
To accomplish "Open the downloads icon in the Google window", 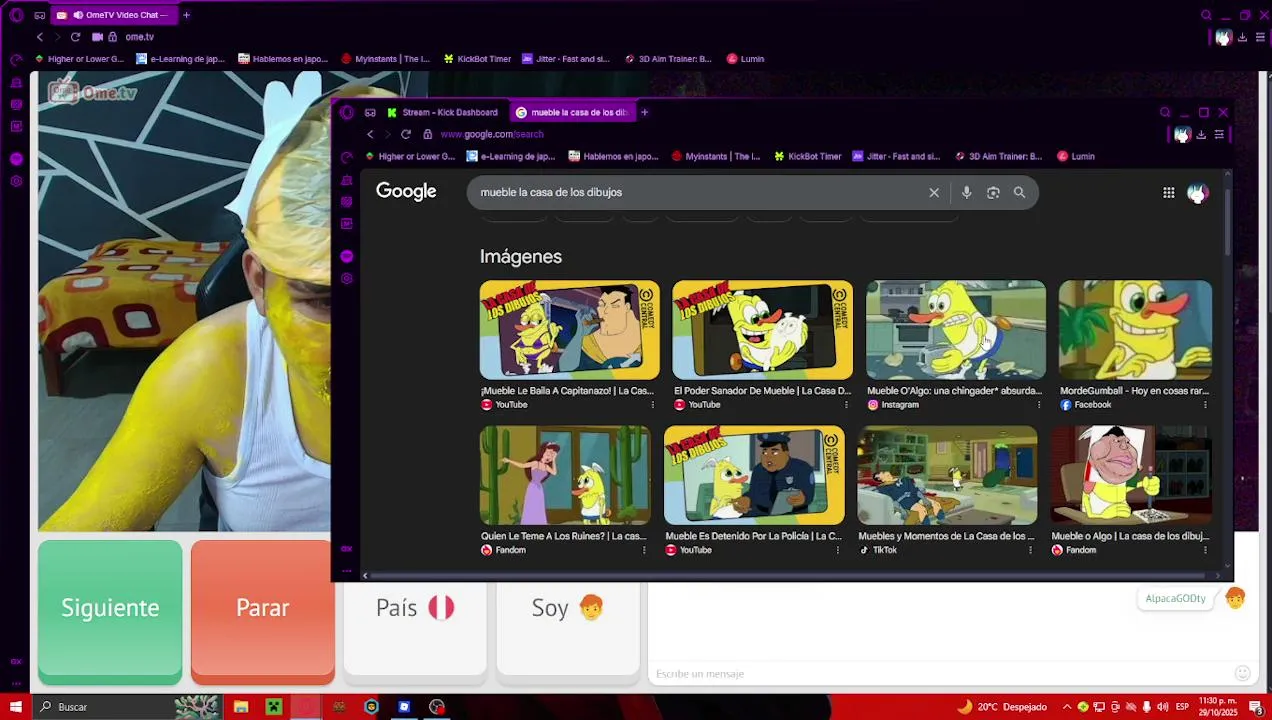I will point(1201,135).
